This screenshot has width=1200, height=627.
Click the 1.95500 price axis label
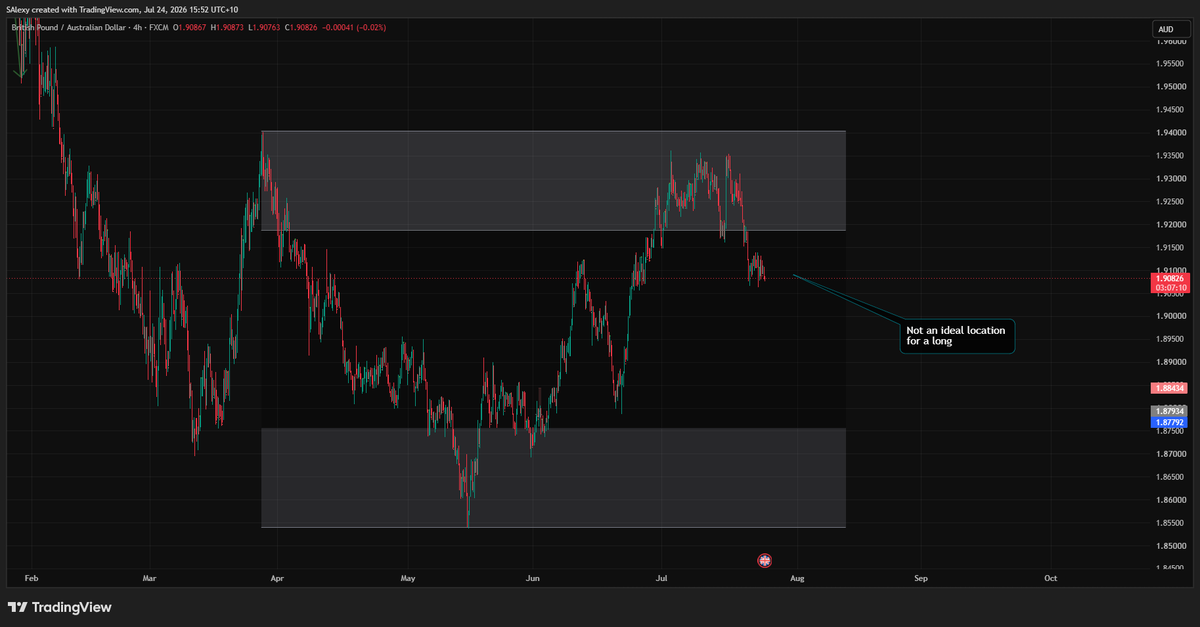pos(1169,64)
